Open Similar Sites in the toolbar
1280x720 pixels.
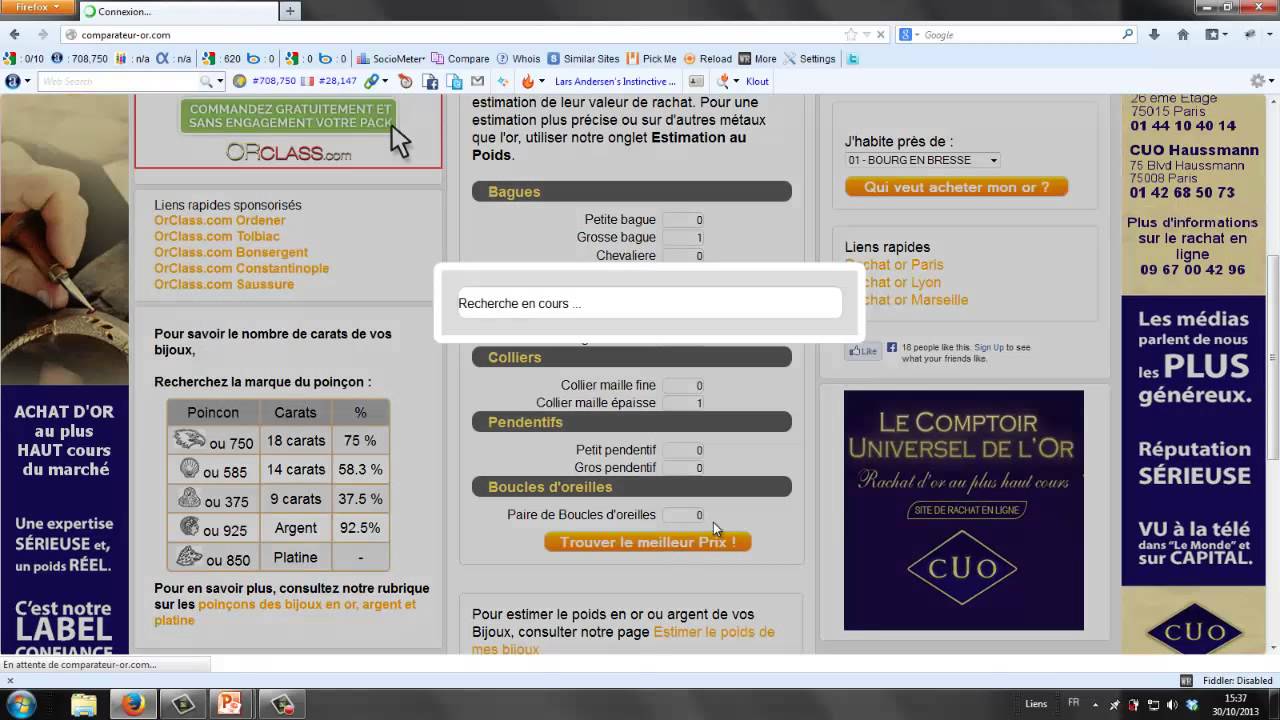[583, 59]
